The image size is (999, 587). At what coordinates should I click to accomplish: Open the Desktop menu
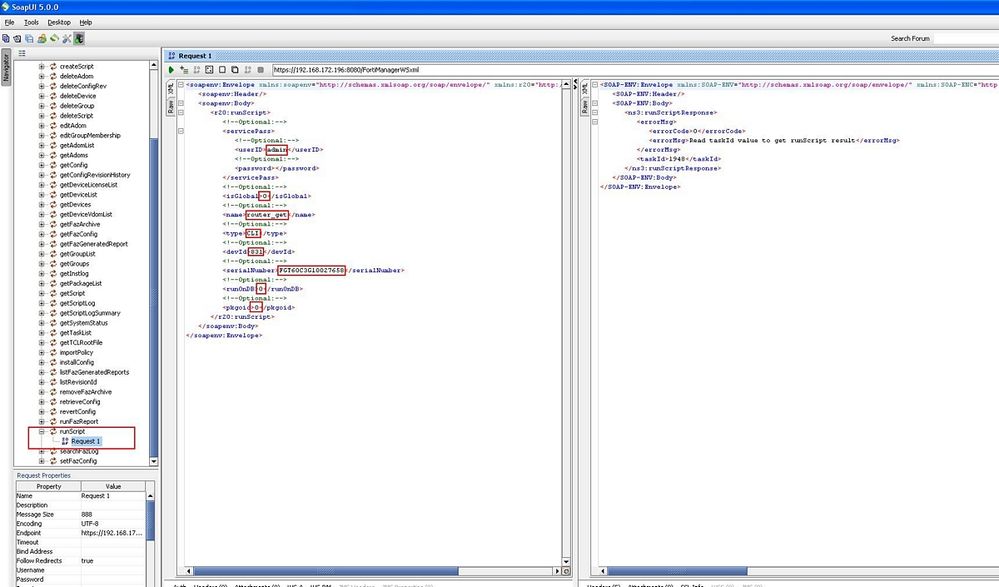tap(59, 21)
